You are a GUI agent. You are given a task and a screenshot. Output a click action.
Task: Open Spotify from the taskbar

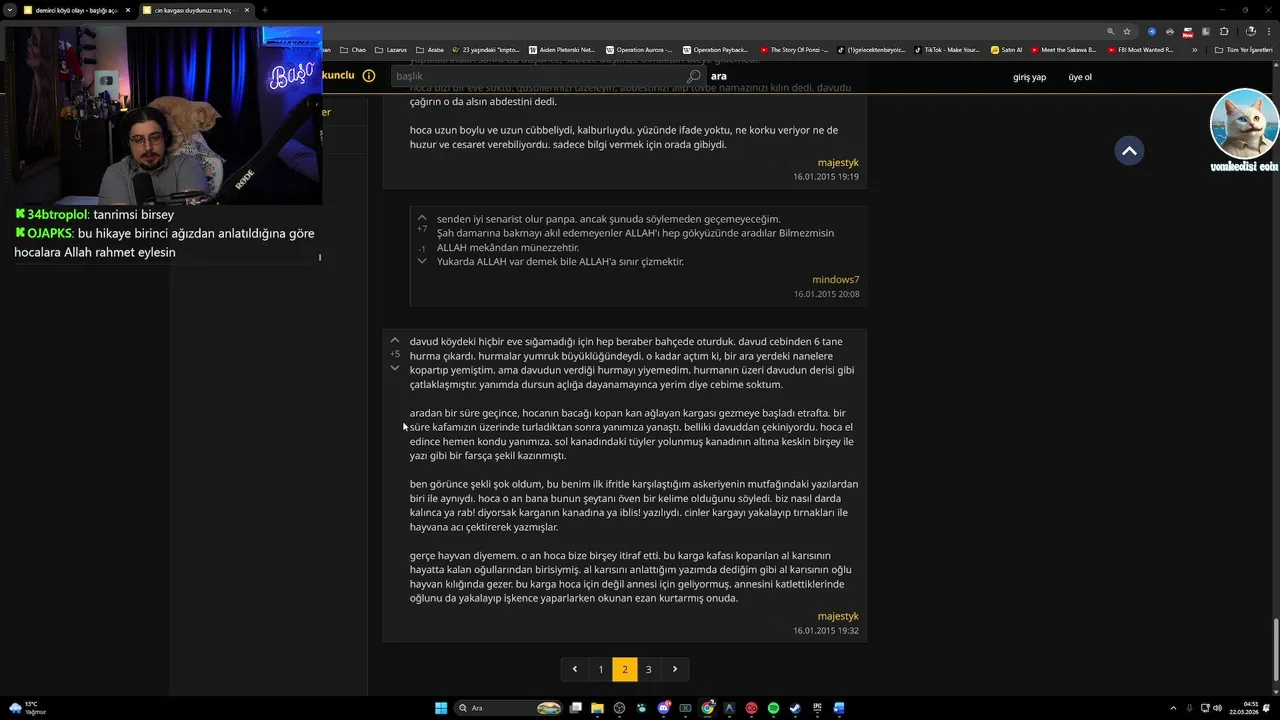773,708
